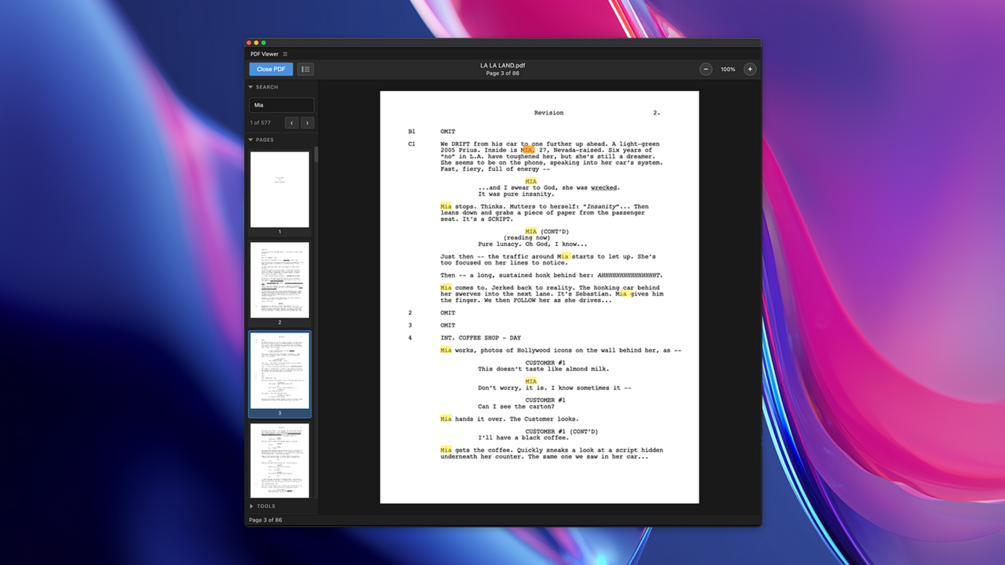1005x565 pixels.
Task: Go to previous search result
Action: pos(292,123)
